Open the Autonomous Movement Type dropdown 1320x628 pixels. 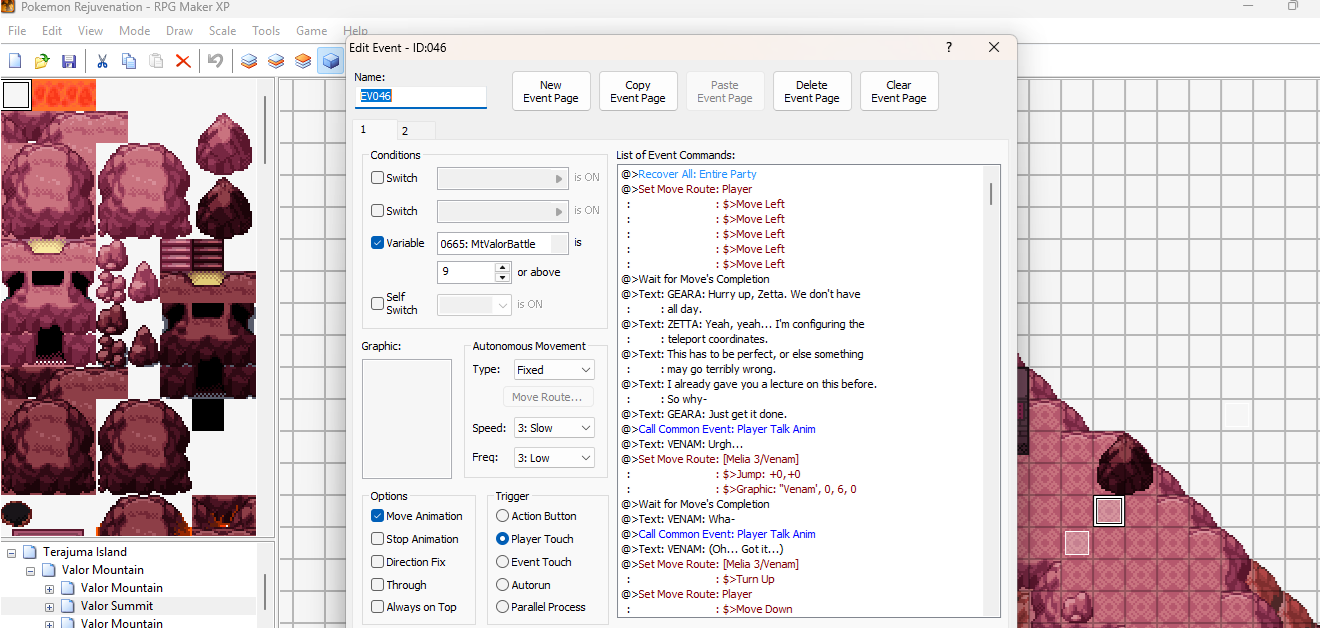click(x=554, y=370)
